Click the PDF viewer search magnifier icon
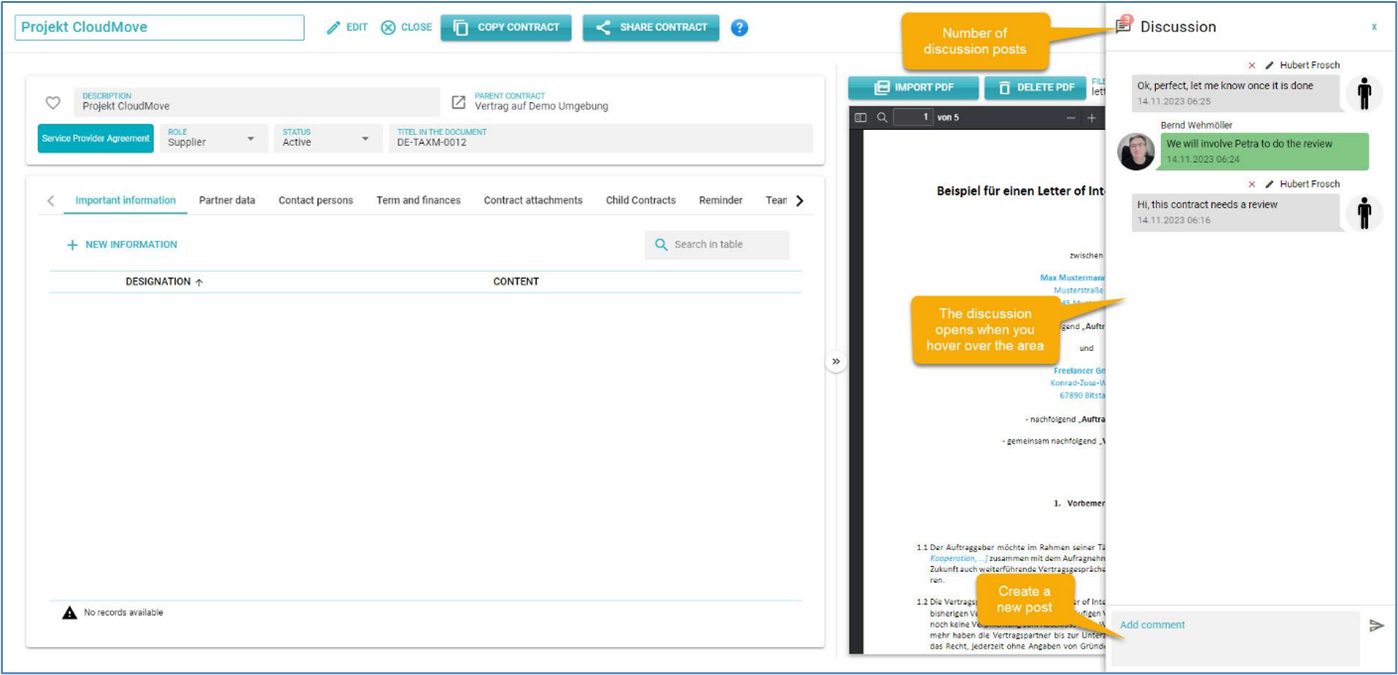 tap(882, 118)
